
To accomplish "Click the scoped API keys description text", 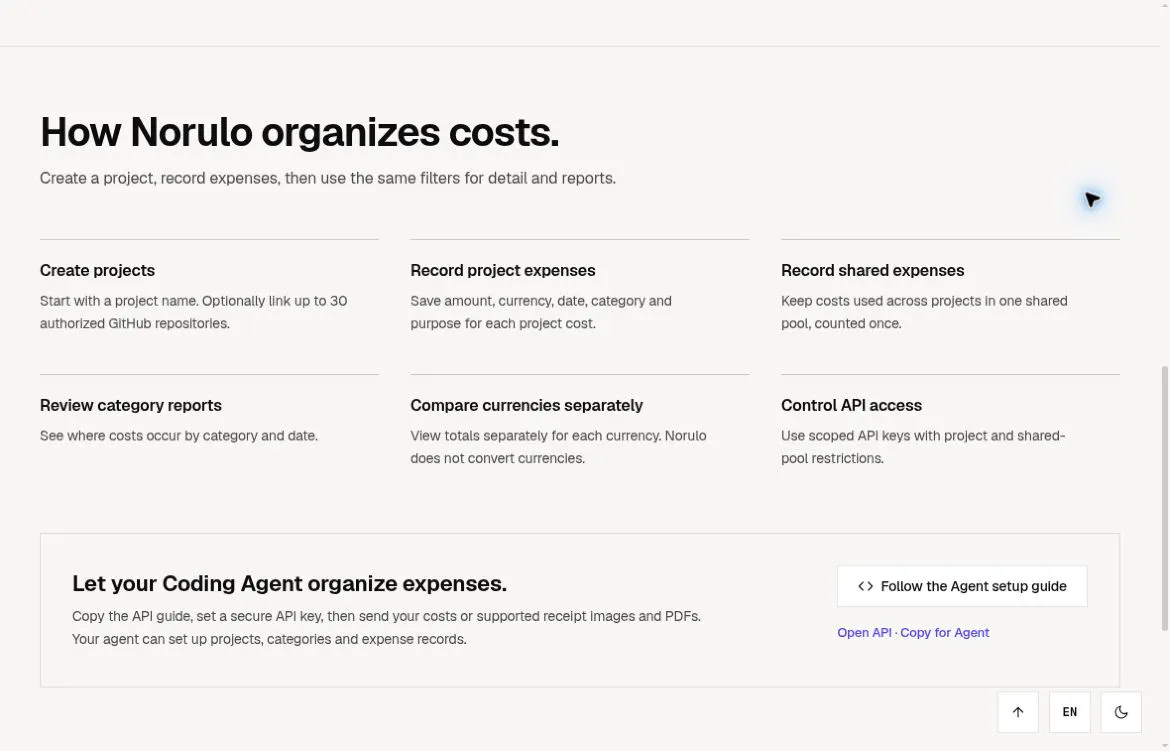I will pos(923,446).
